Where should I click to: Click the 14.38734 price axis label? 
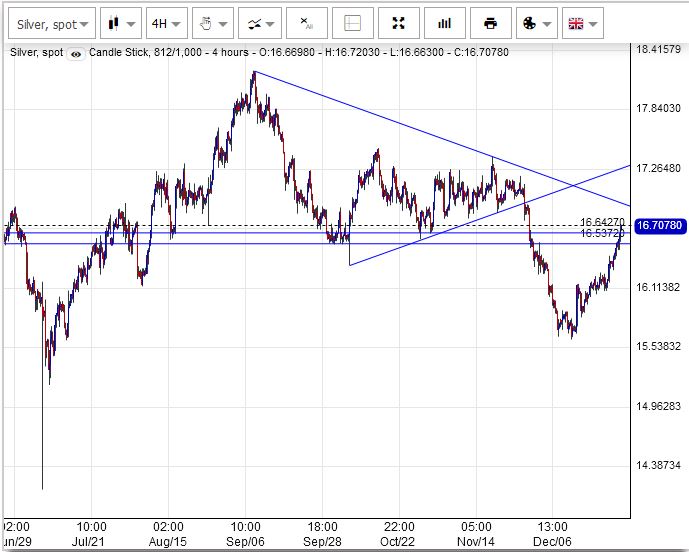point(658,465)
